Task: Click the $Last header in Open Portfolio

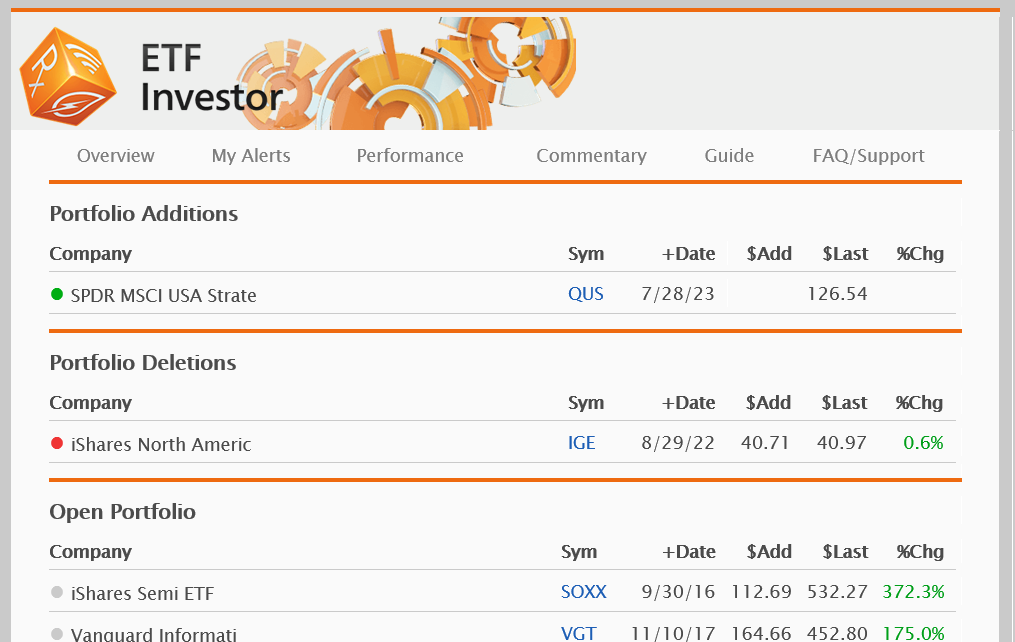Action: click(845, 551)
